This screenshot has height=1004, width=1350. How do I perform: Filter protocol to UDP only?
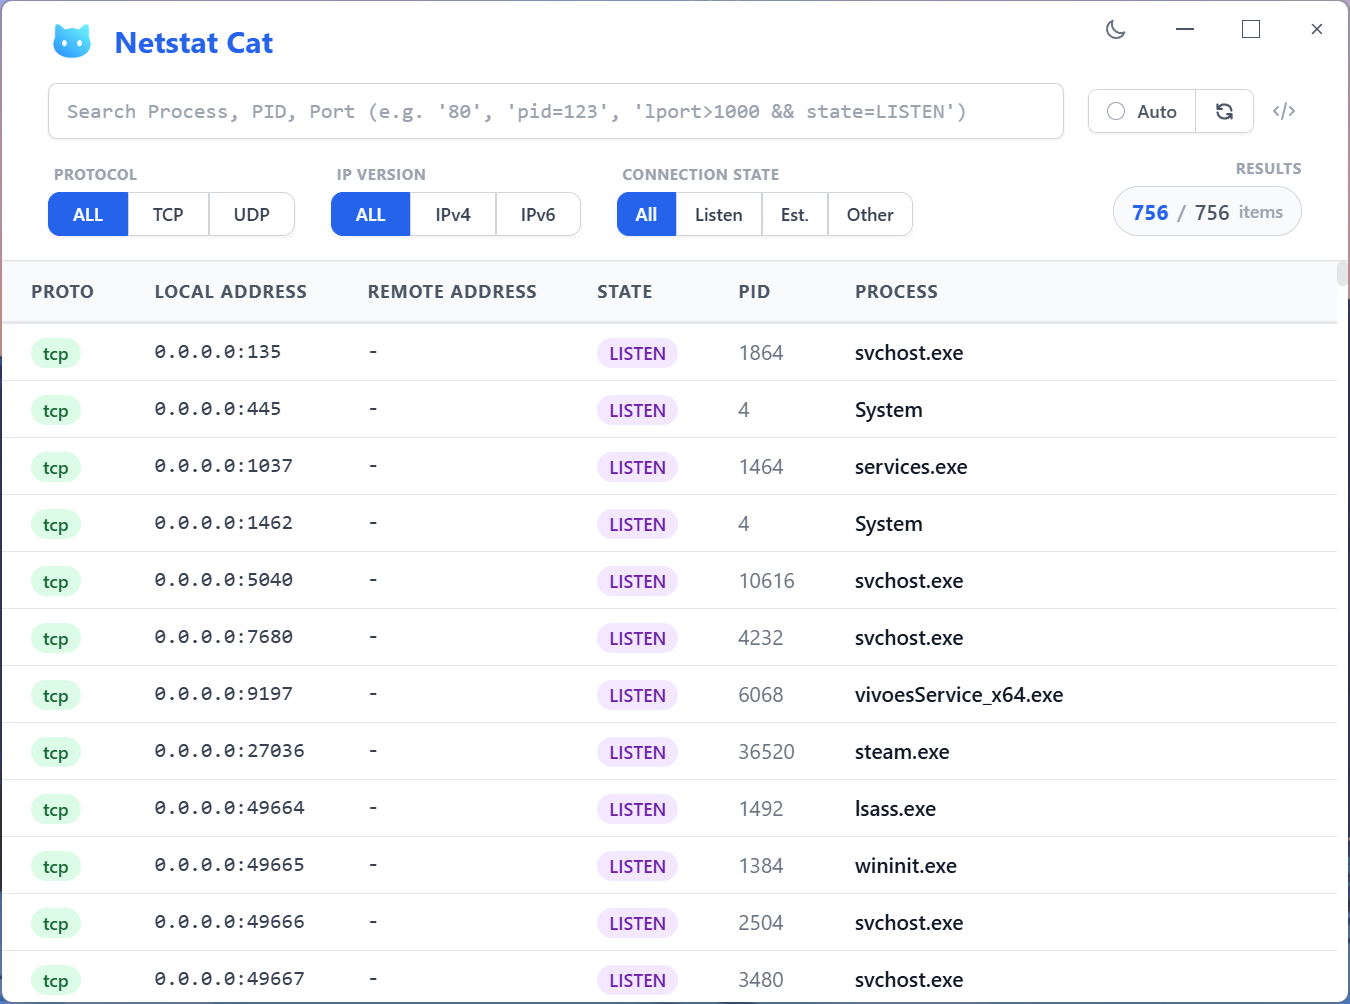[x=251, y=214]
